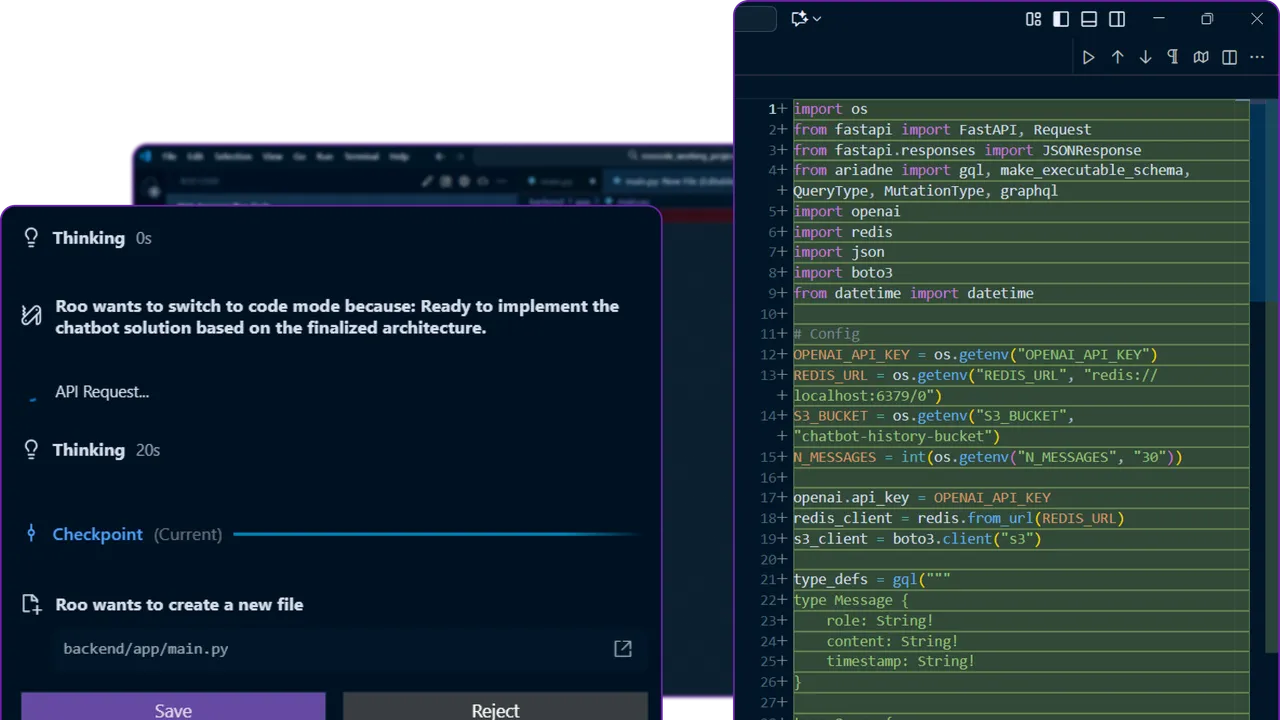Toggle the bottom panel layout icon

1089,19
